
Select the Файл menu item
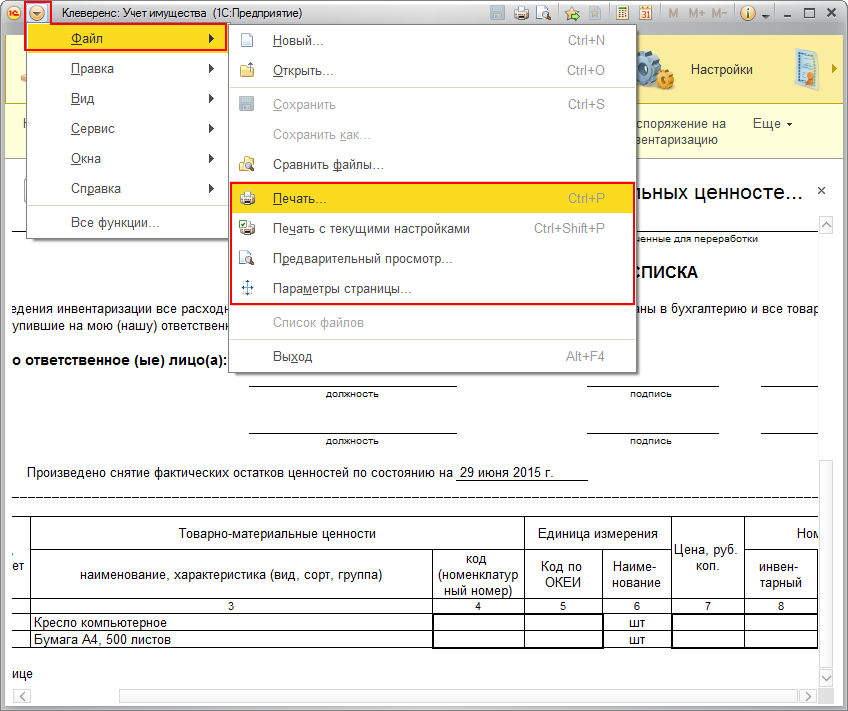tap(126, 38)
